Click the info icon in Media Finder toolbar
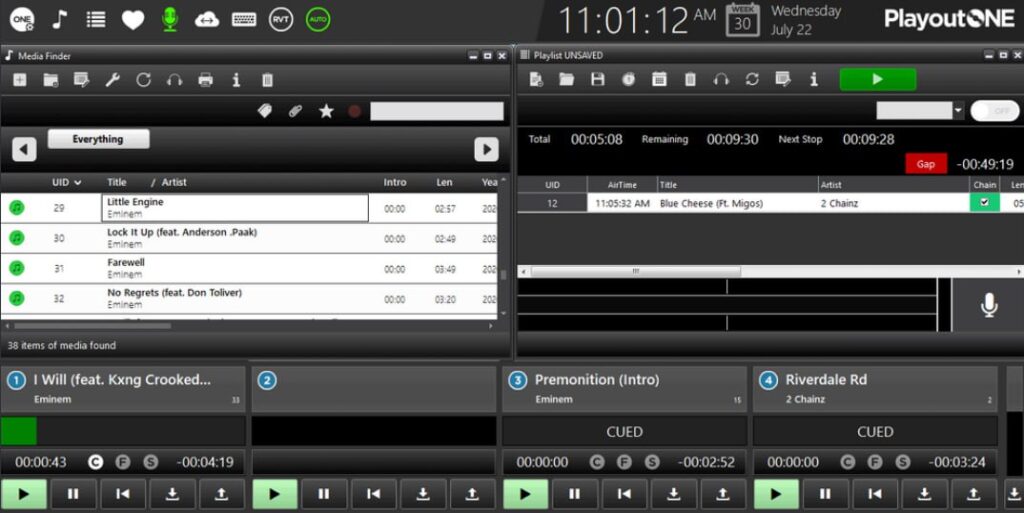Viewport: 1024px width, 513px height. (x=236, y=80)
